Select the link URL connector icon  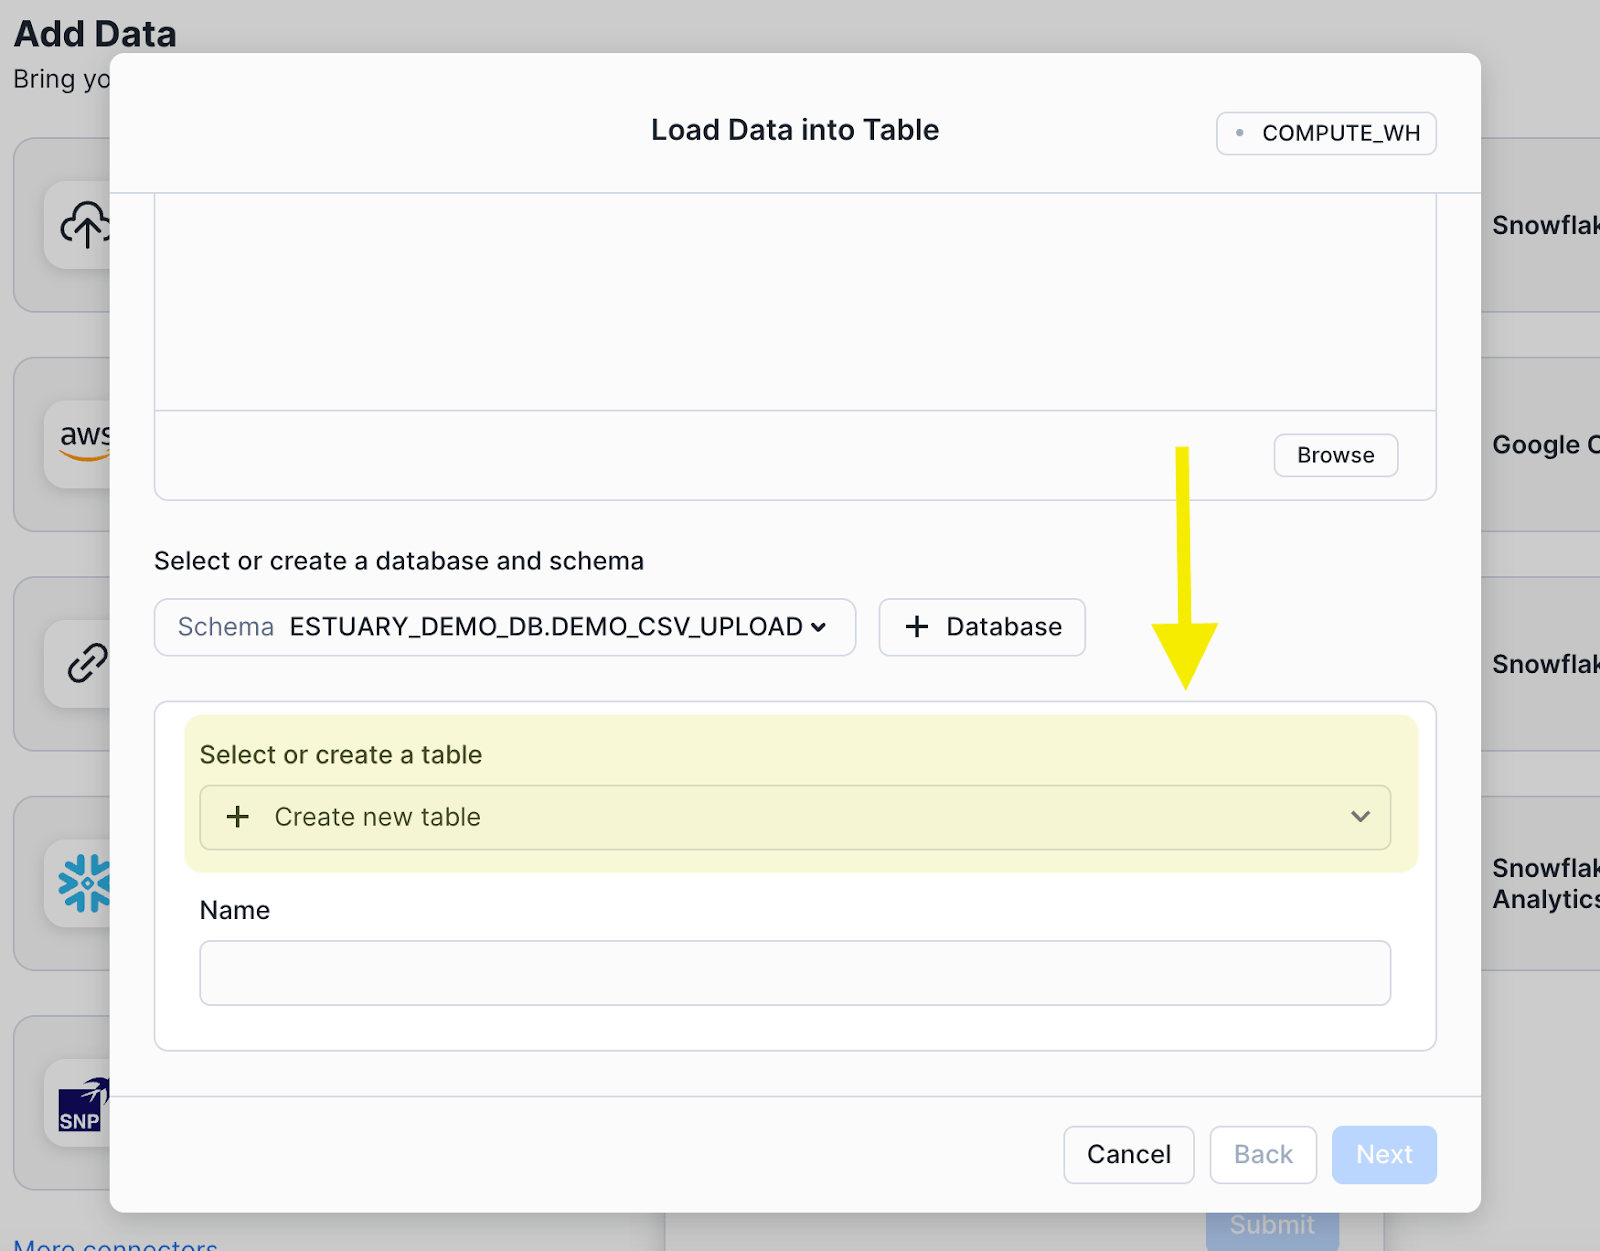(85, 663)
